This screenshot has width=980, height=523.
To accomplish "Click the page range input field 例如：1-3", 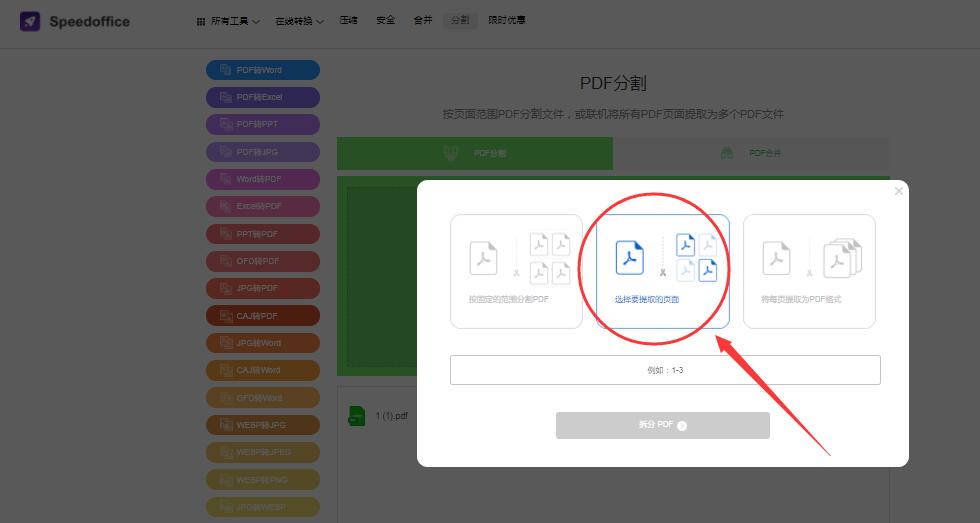I will tap(665, 370).
